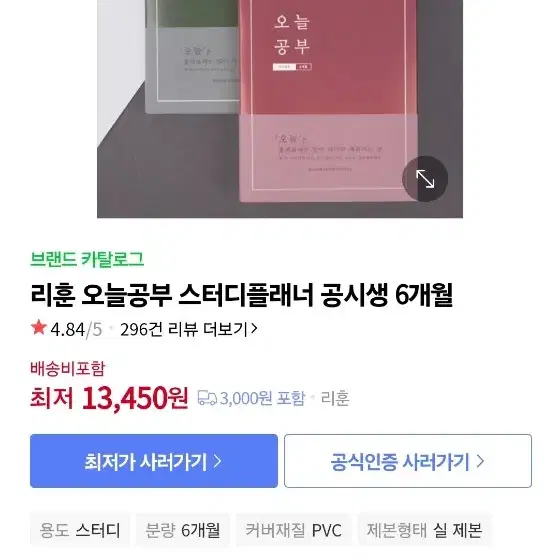559x559 pixels.
Task: Click the arrow on 공식인증 사러가기
Action: [x=480, y=461]
